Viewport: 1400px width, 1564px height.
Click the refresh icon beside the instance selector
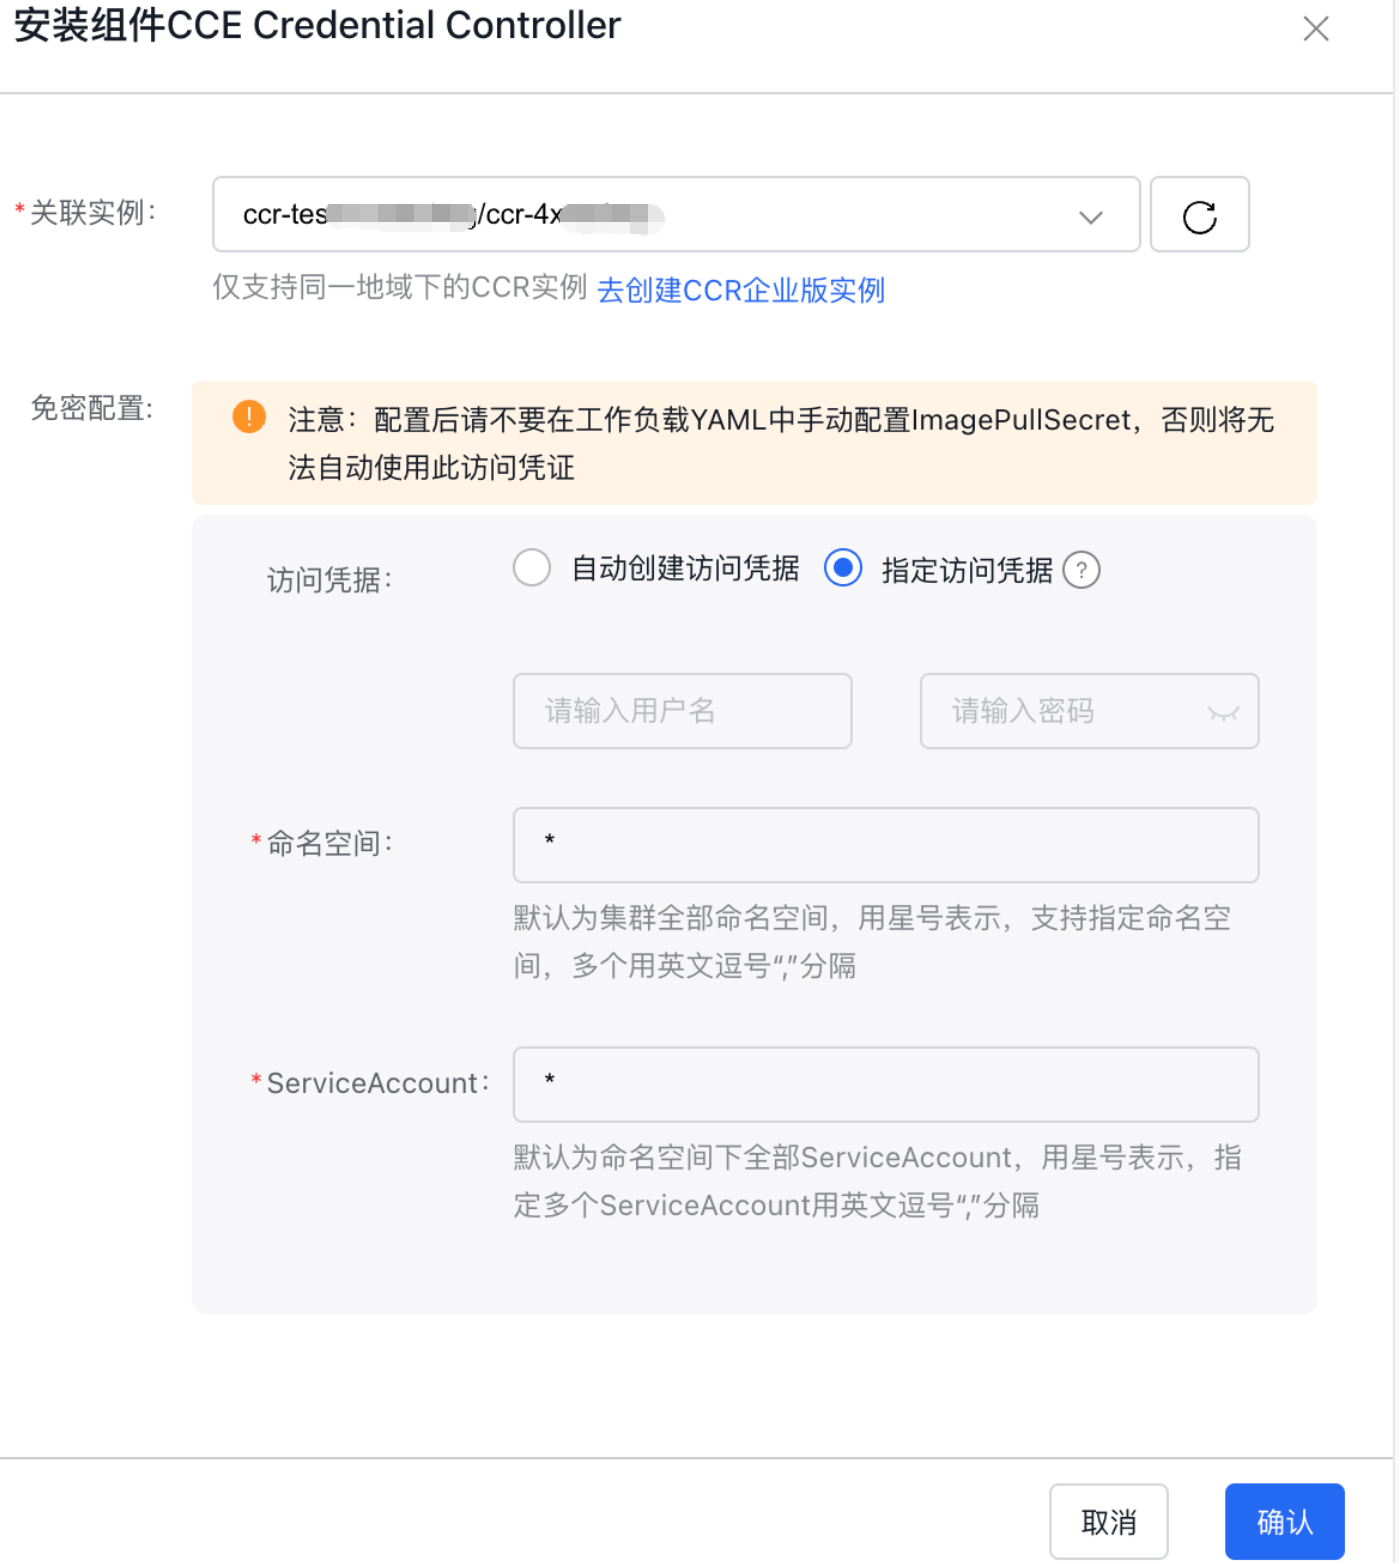tap(1199, 215)
